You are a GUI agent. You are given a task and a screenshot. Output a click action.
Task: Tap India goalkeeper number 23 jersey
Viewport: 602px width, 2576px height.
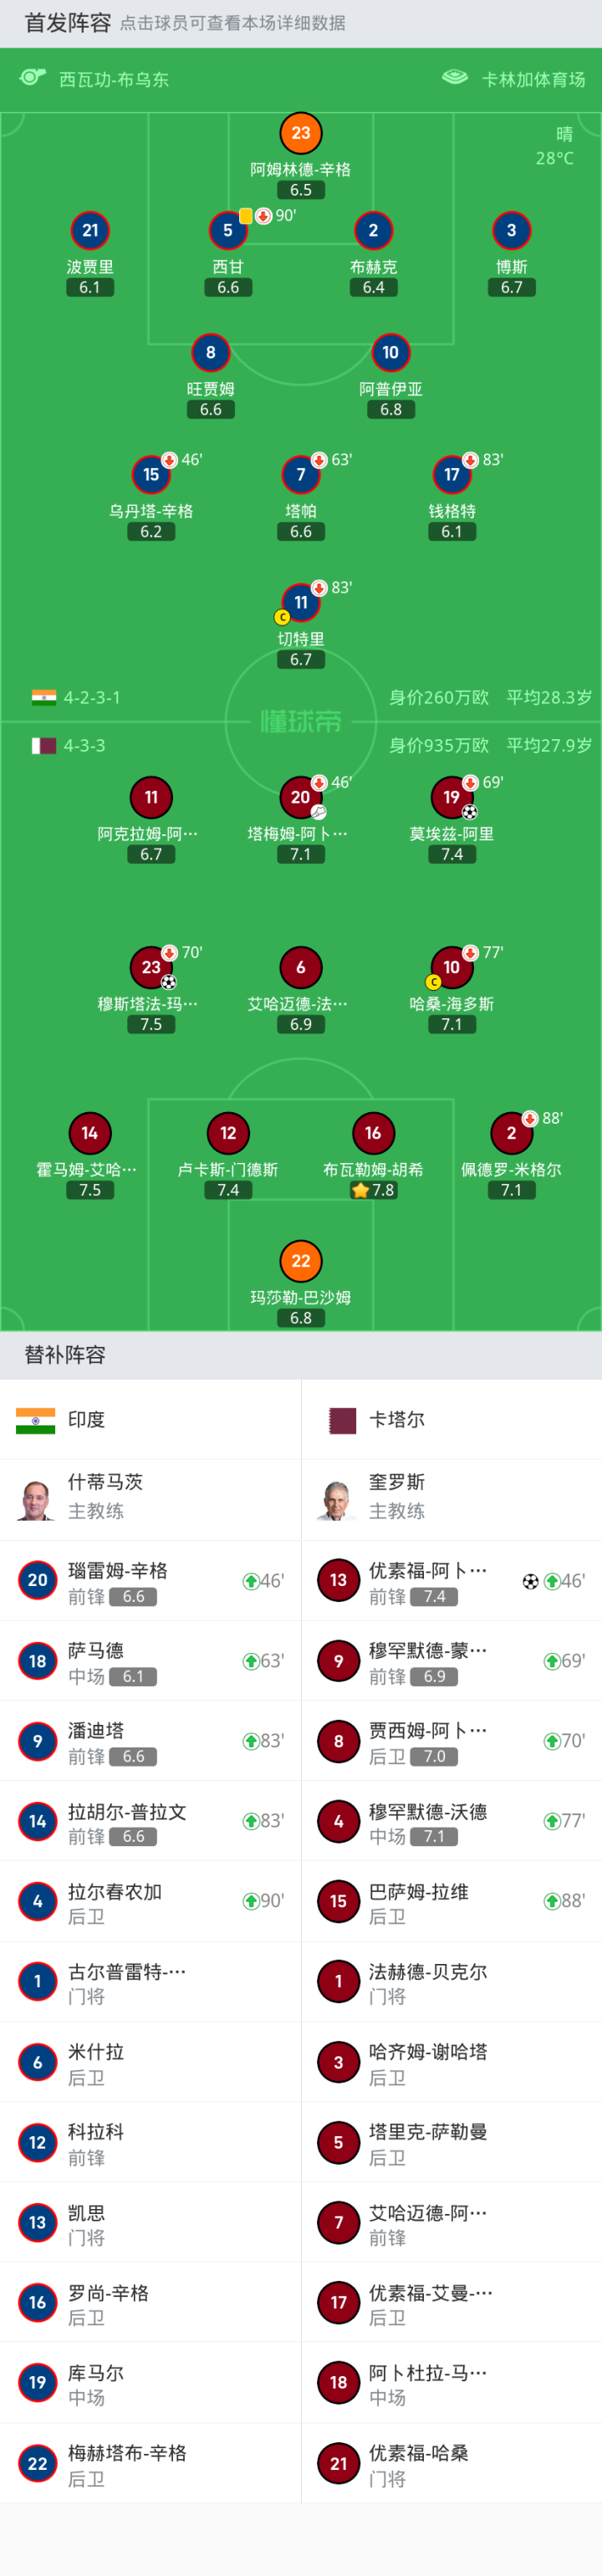point(301,133)
